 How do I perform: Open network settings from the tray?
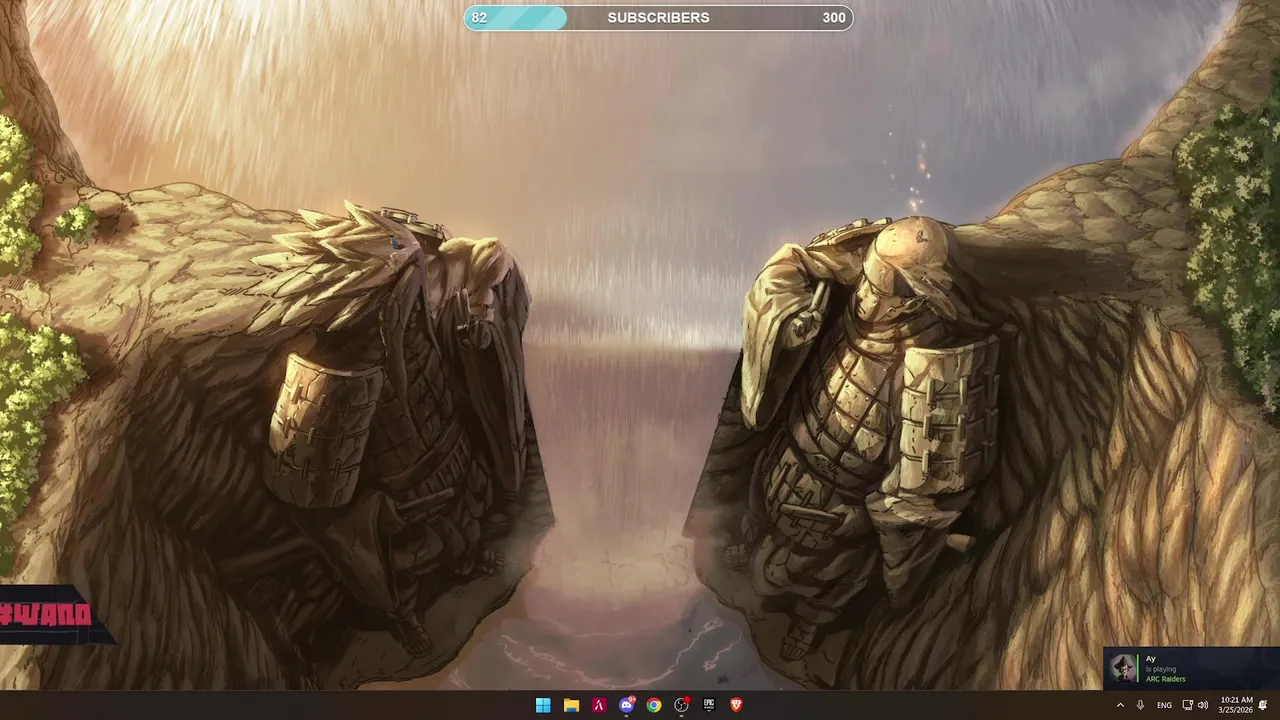pyautogui.click(x=1187, y=705)
